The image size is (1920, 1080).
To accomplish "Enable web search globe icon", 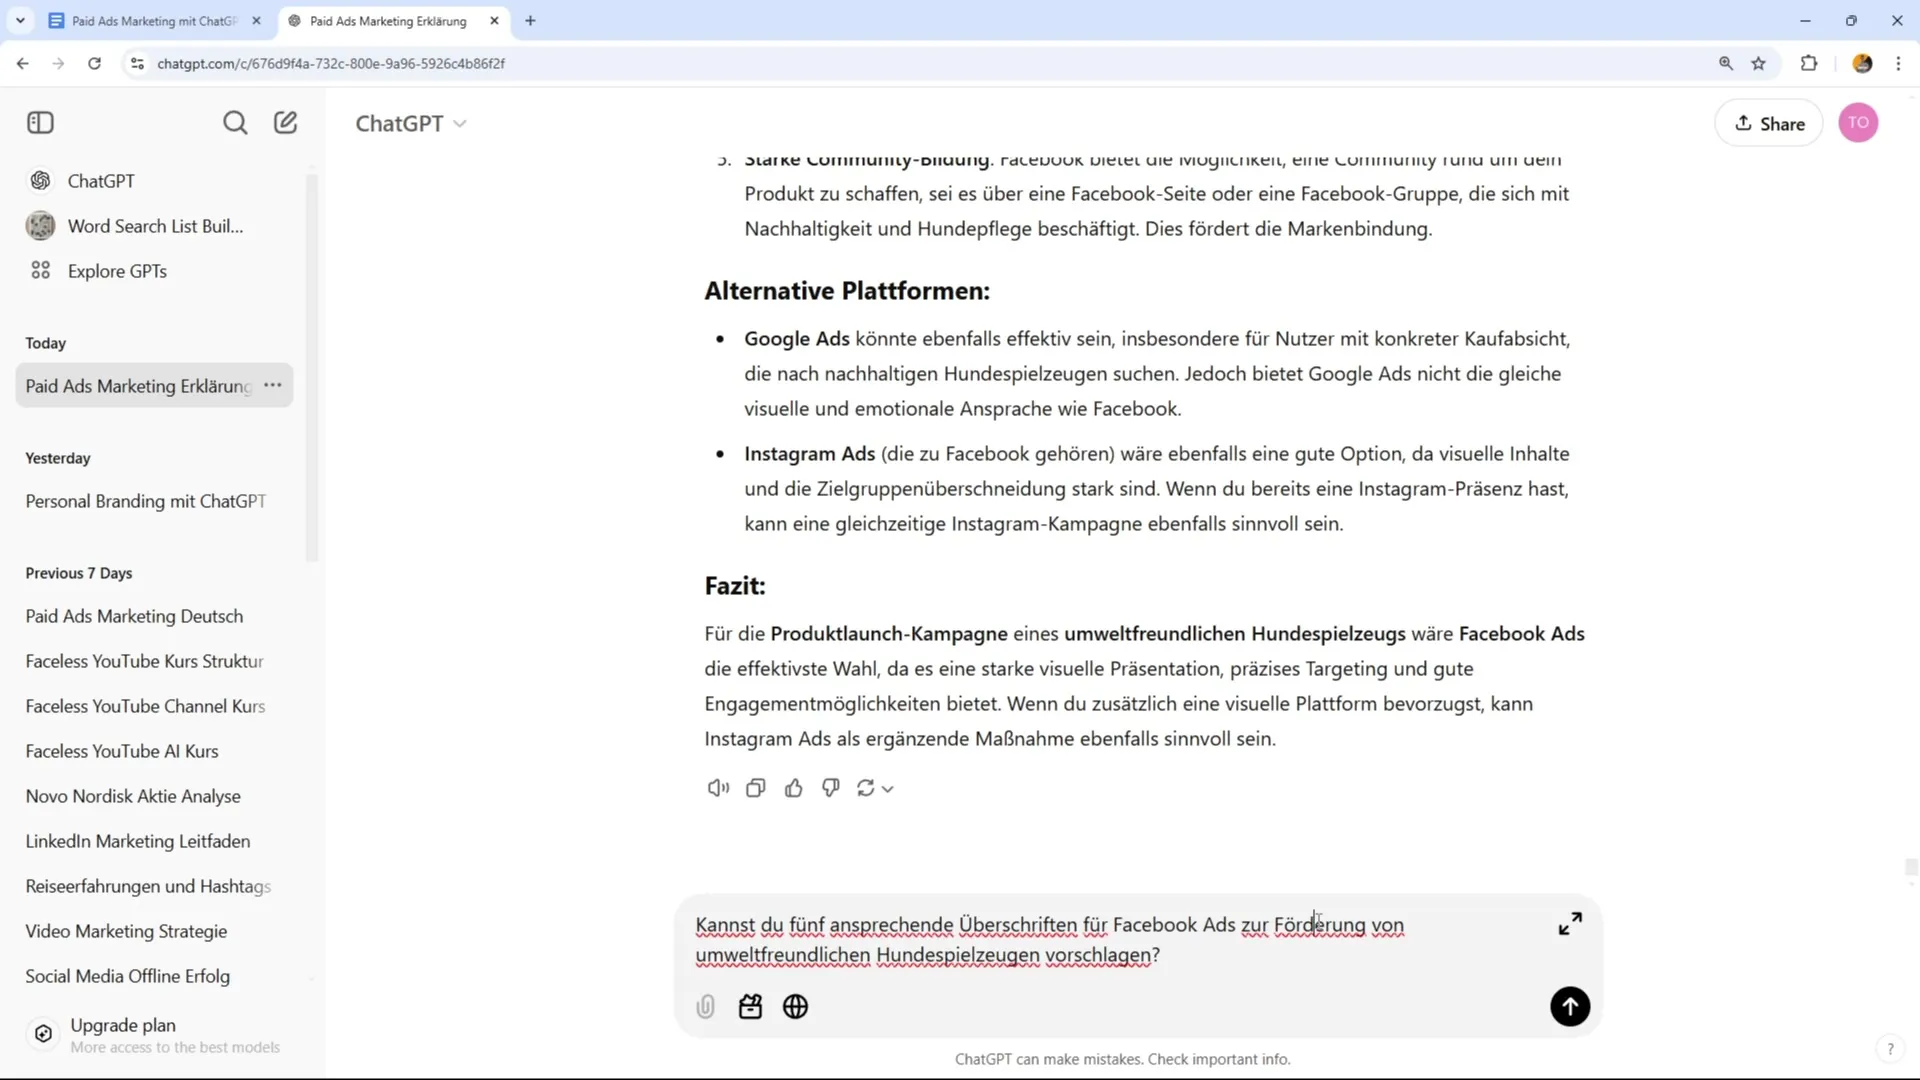I will click(796, 1007).
